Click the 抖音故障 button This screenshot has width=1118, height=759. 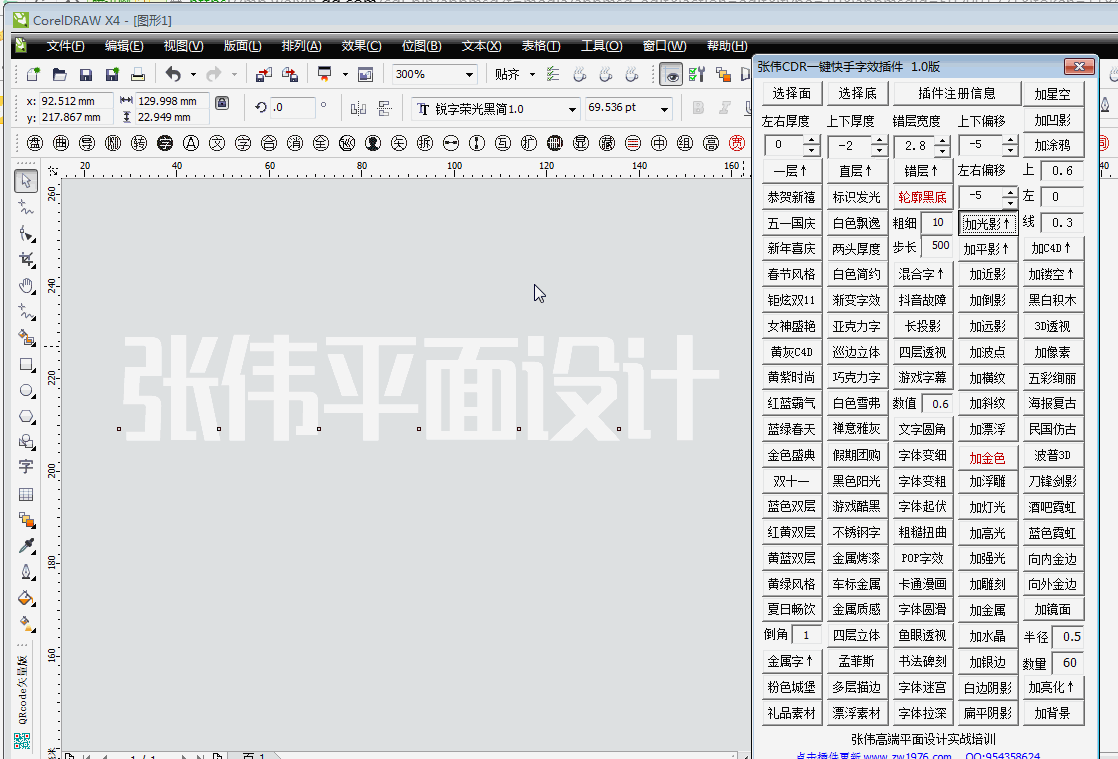point(923,300)
